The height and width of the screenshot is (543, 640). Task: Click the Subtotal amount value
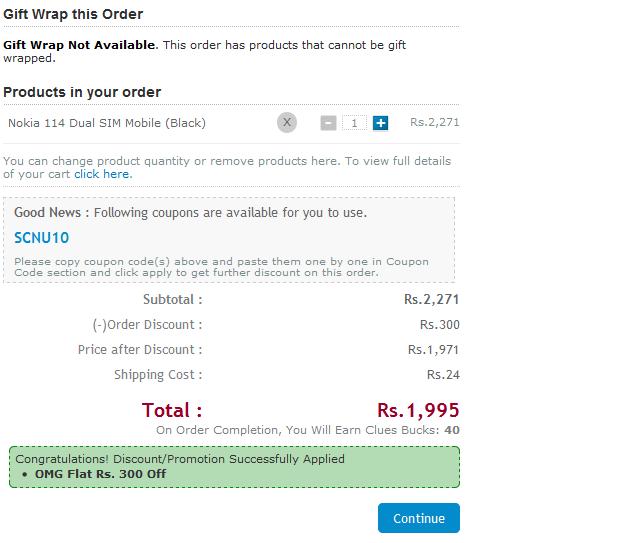(431, 299)
